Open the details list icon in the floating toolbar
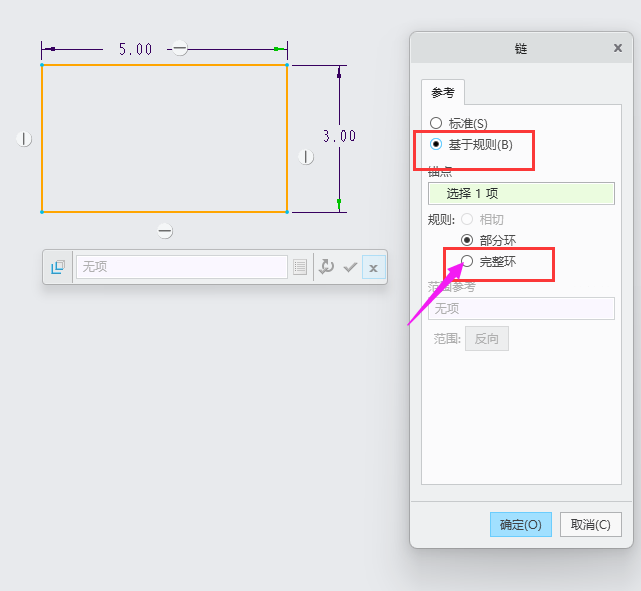Viewport: 641px width, 591px height. click(x=300, y=267)
